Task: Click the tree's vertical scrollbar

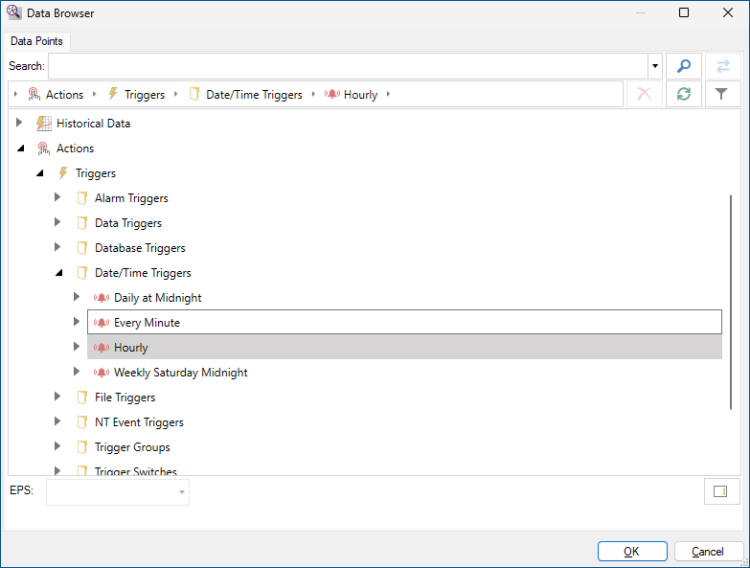Action: [730, 302]
